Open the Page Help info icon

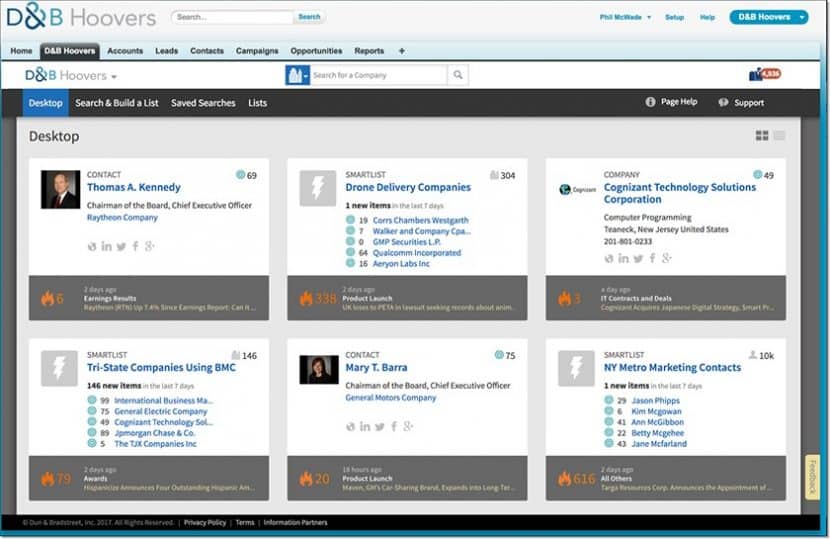(650, 102)
